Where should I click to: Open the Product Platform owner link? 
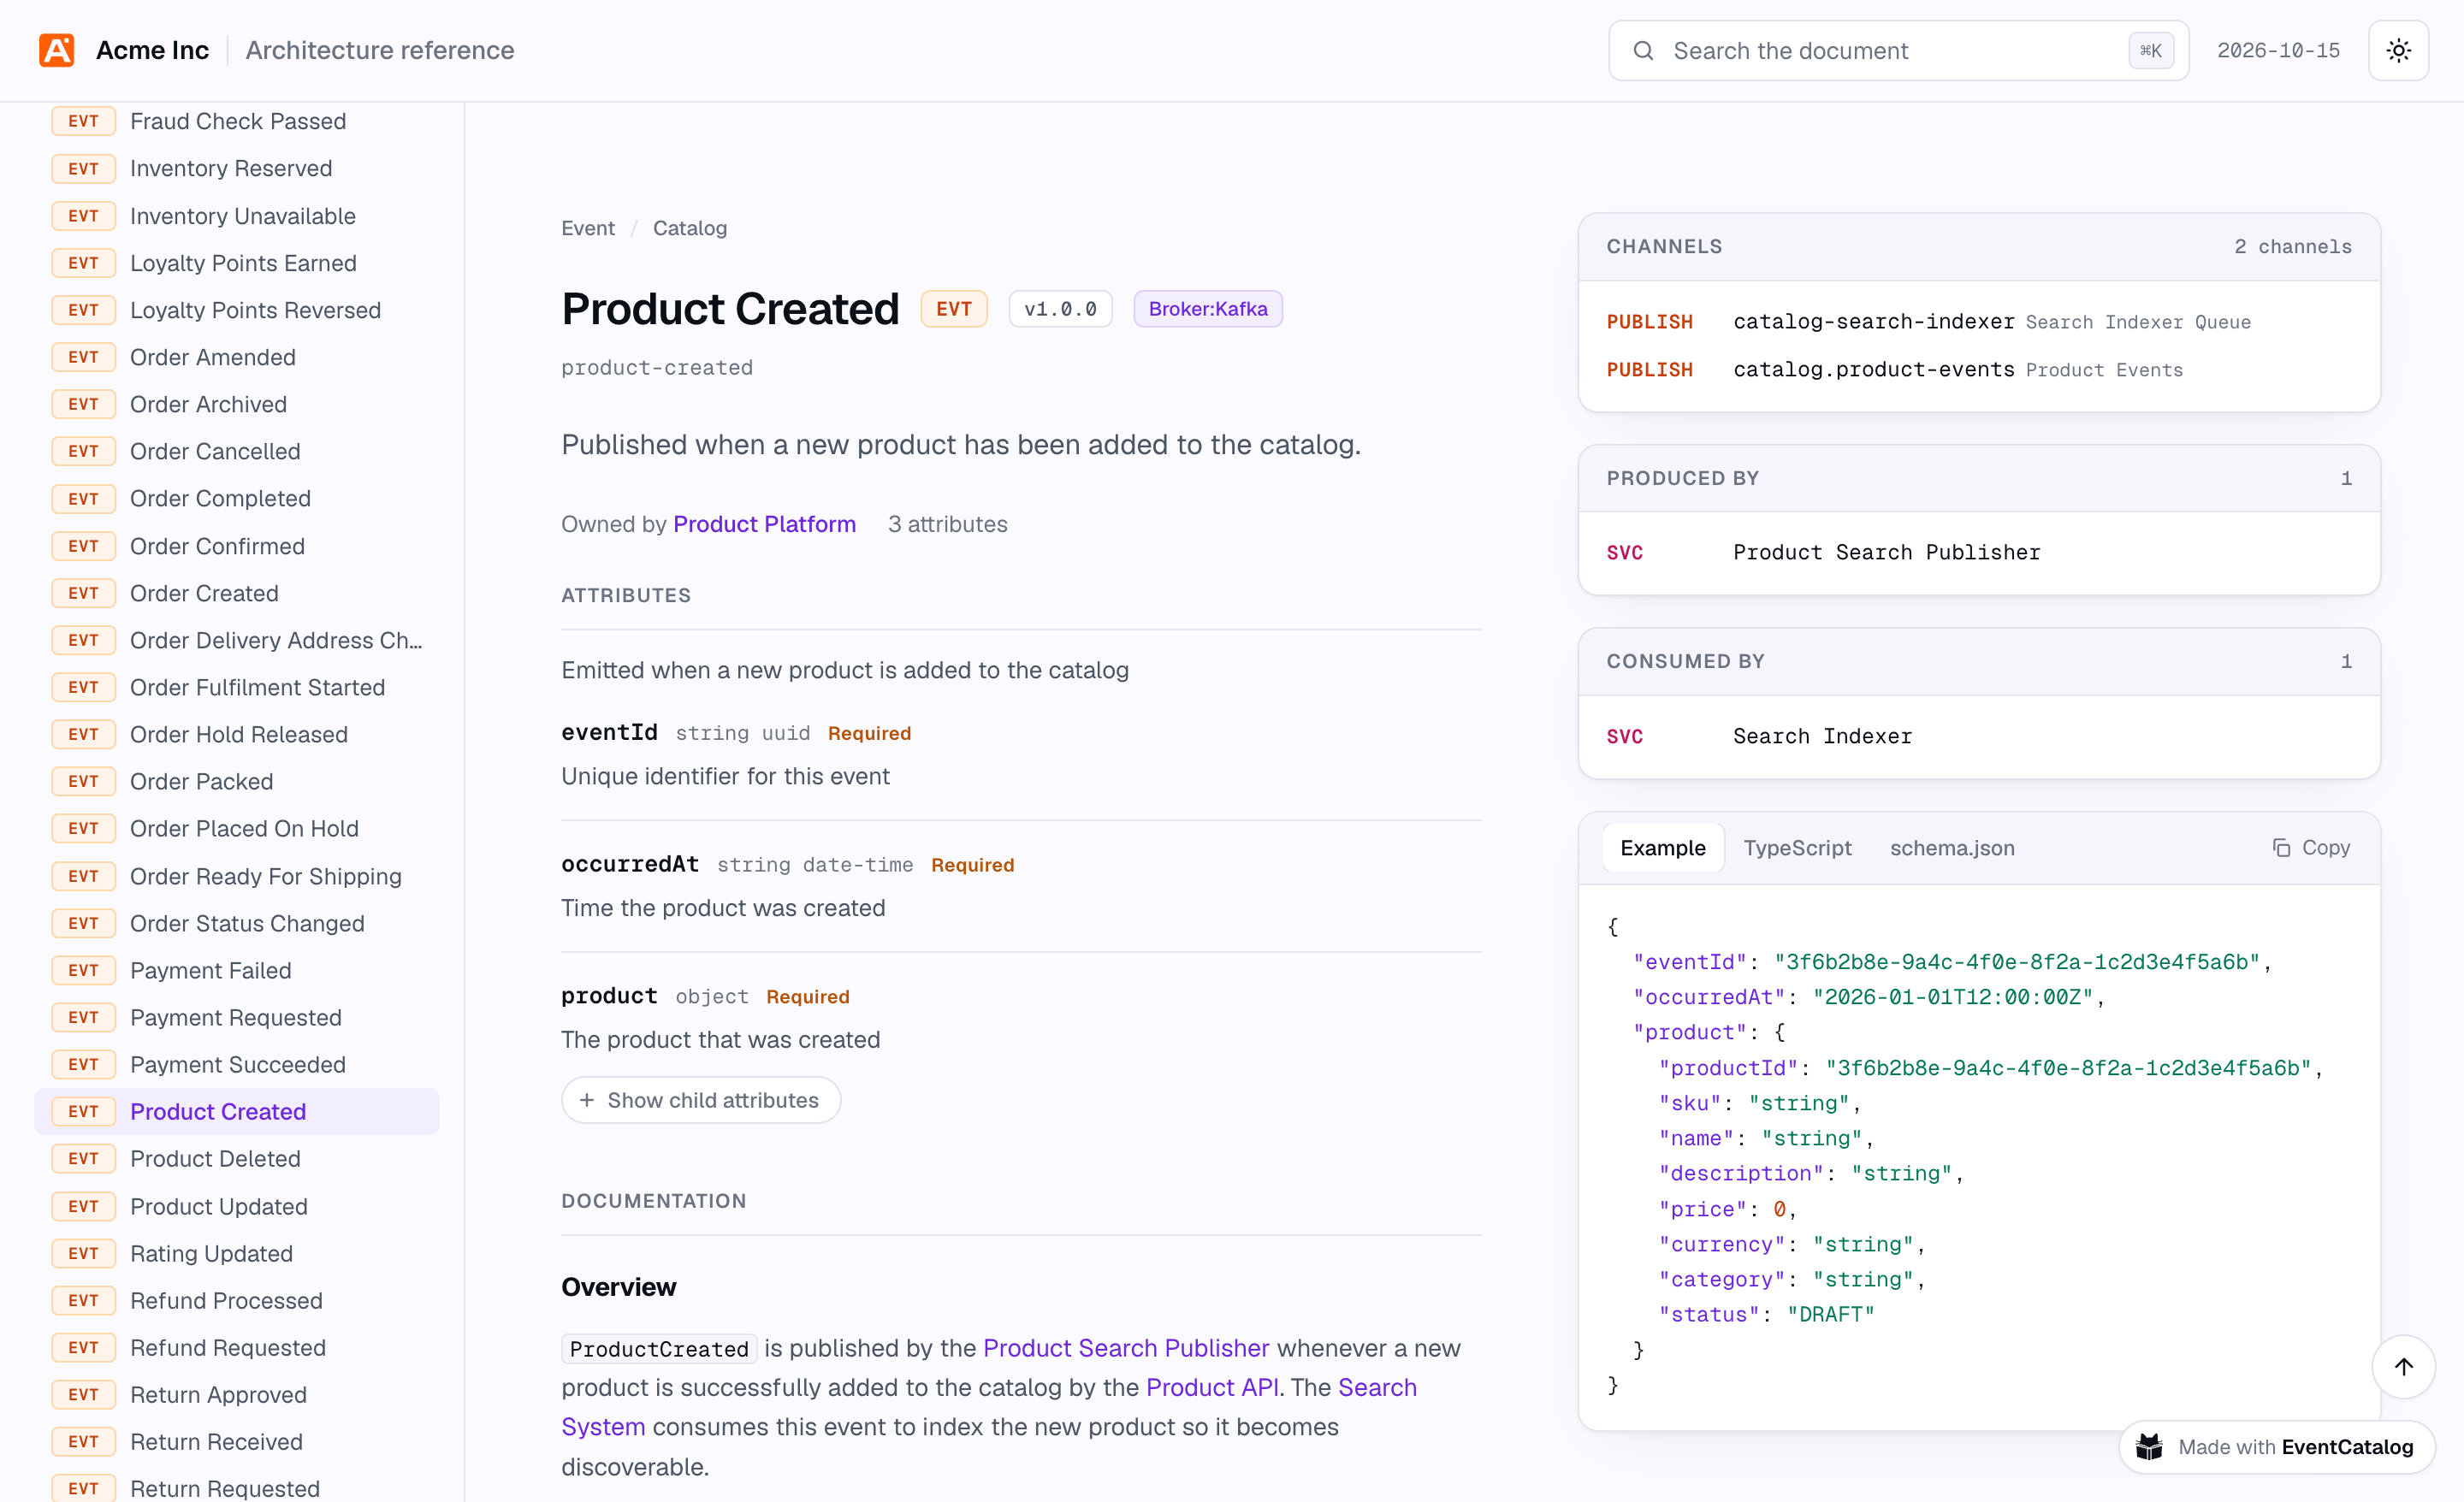[x=764, y=524]
